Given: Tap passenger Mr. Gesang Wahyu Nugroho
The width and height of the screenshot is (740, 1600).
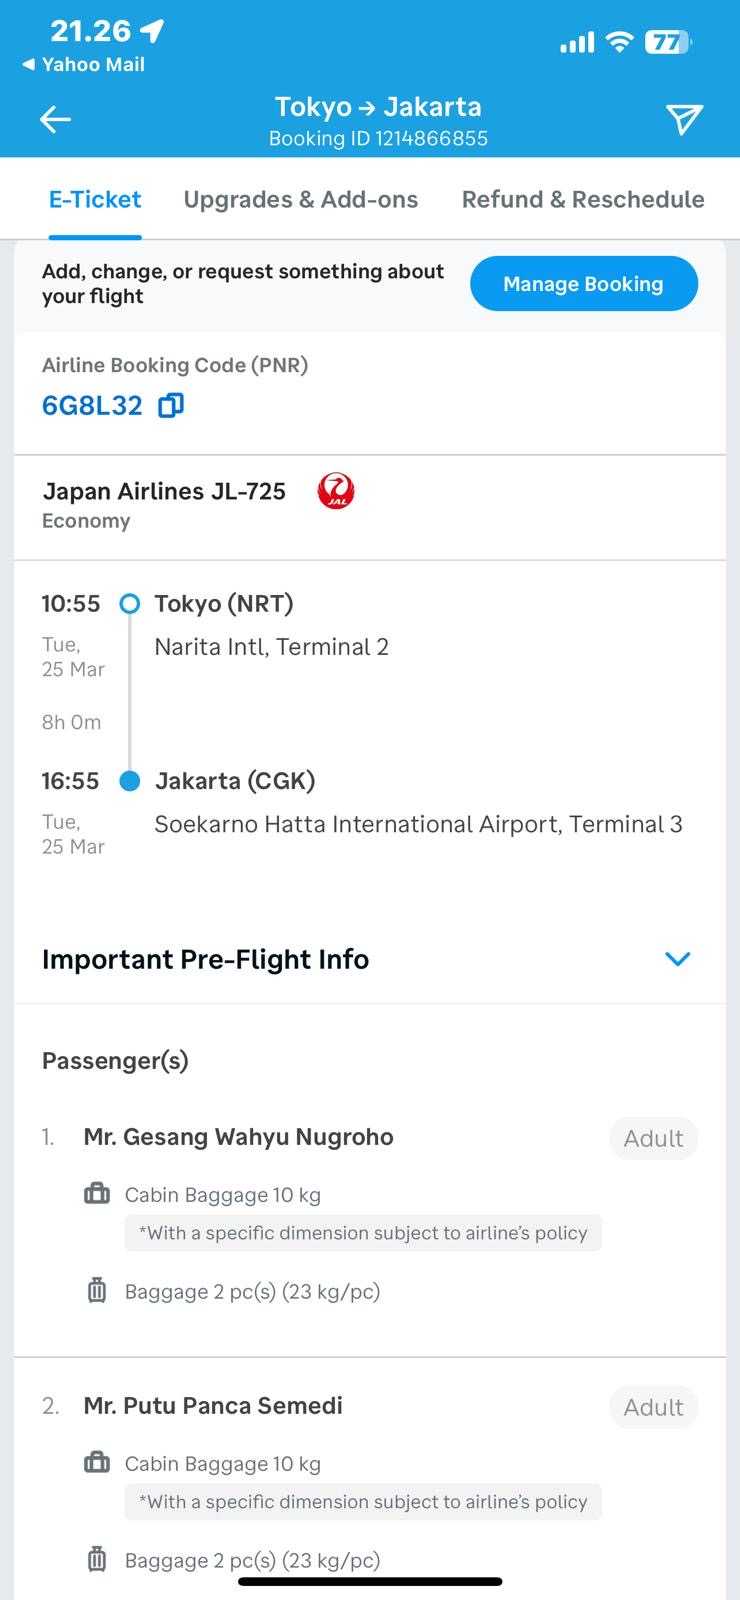Looking at the screenshot, I should [238, 1137].
